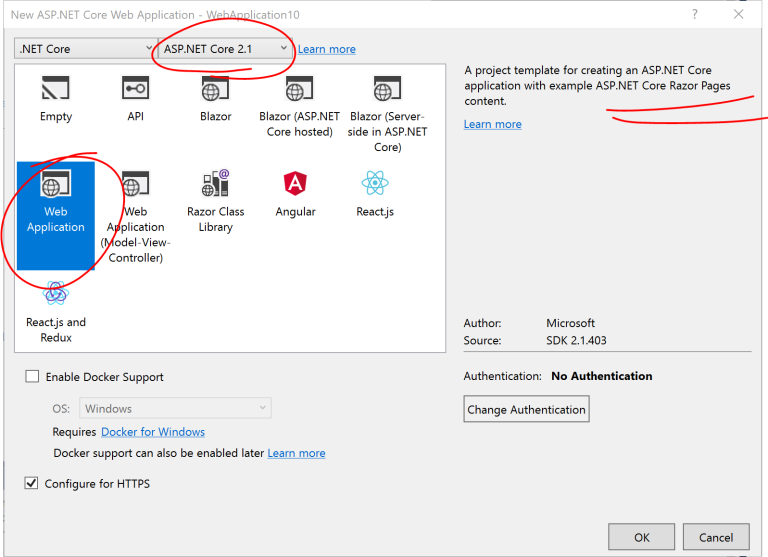Close the New ASP.NET Core dialog
The width and height of the screenshot is (768, 557).
(x=738, y=14)
